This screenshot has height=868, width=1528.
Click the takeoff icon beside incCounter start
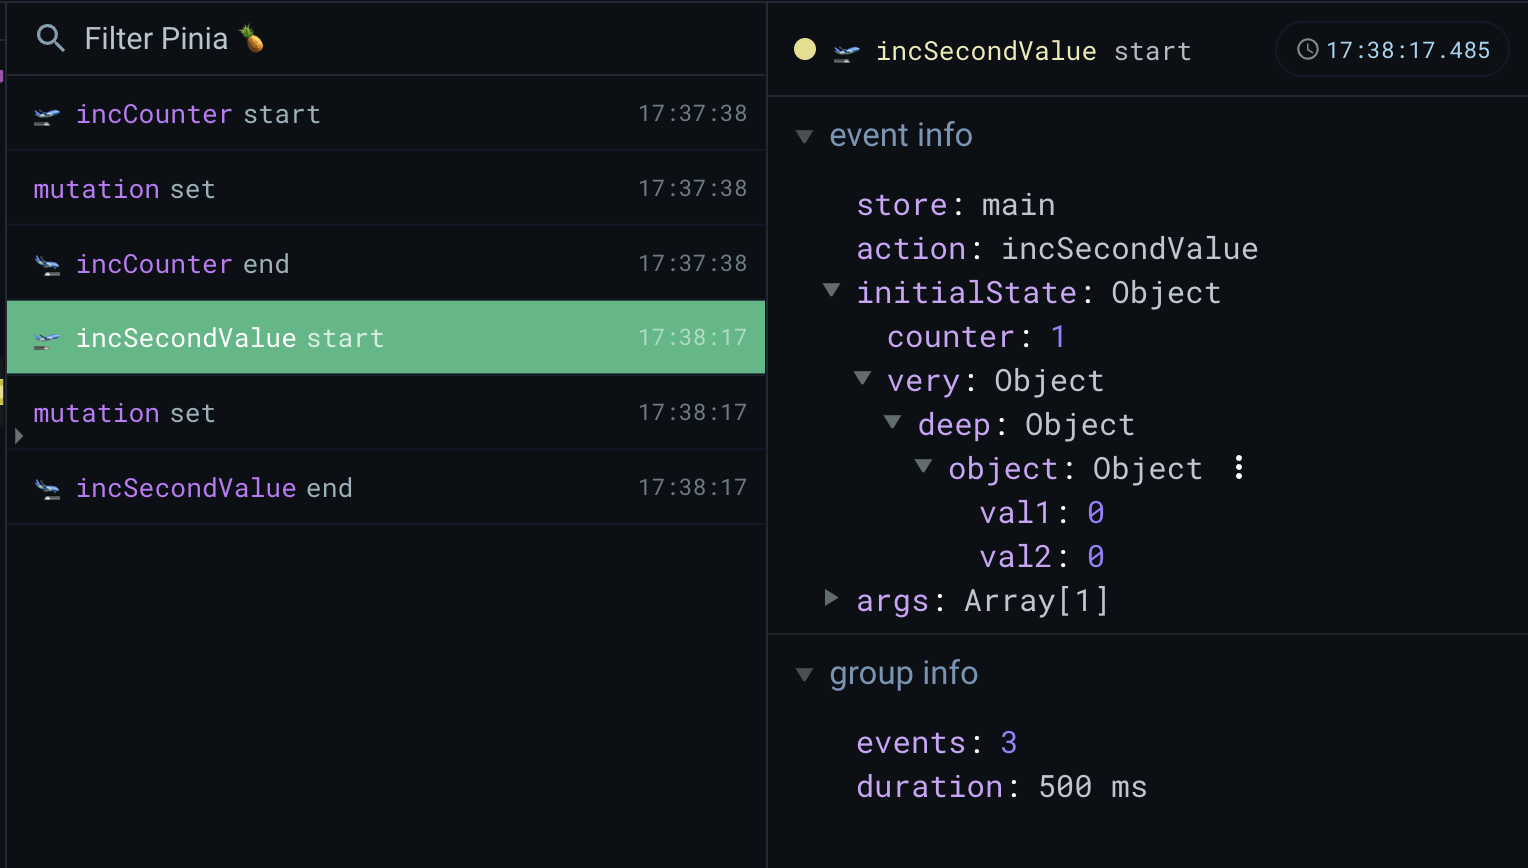[47, 116]
